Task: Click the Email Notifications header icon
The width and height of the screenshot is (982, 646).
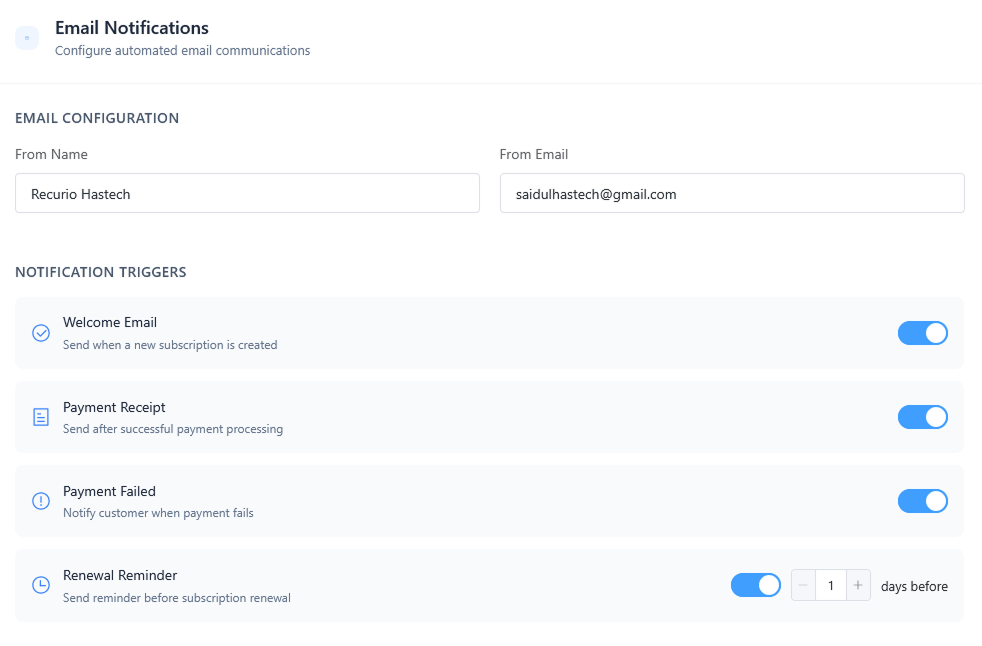Action: (27, 37)
